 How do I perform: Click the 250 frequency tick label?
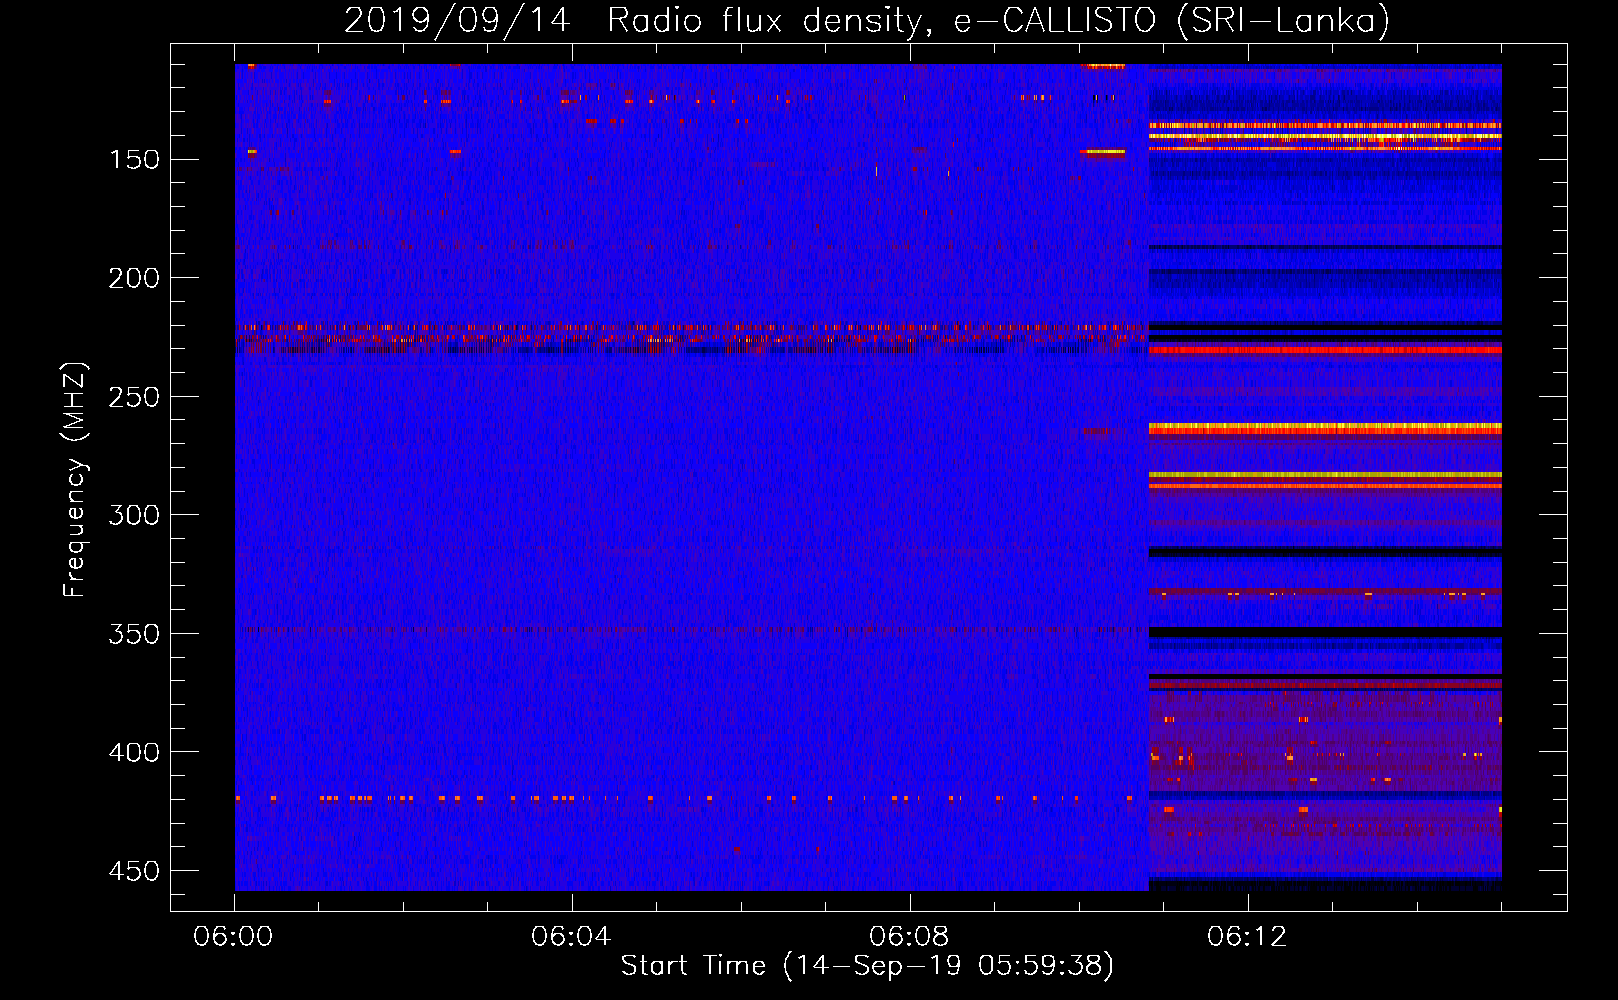[134, 397]
